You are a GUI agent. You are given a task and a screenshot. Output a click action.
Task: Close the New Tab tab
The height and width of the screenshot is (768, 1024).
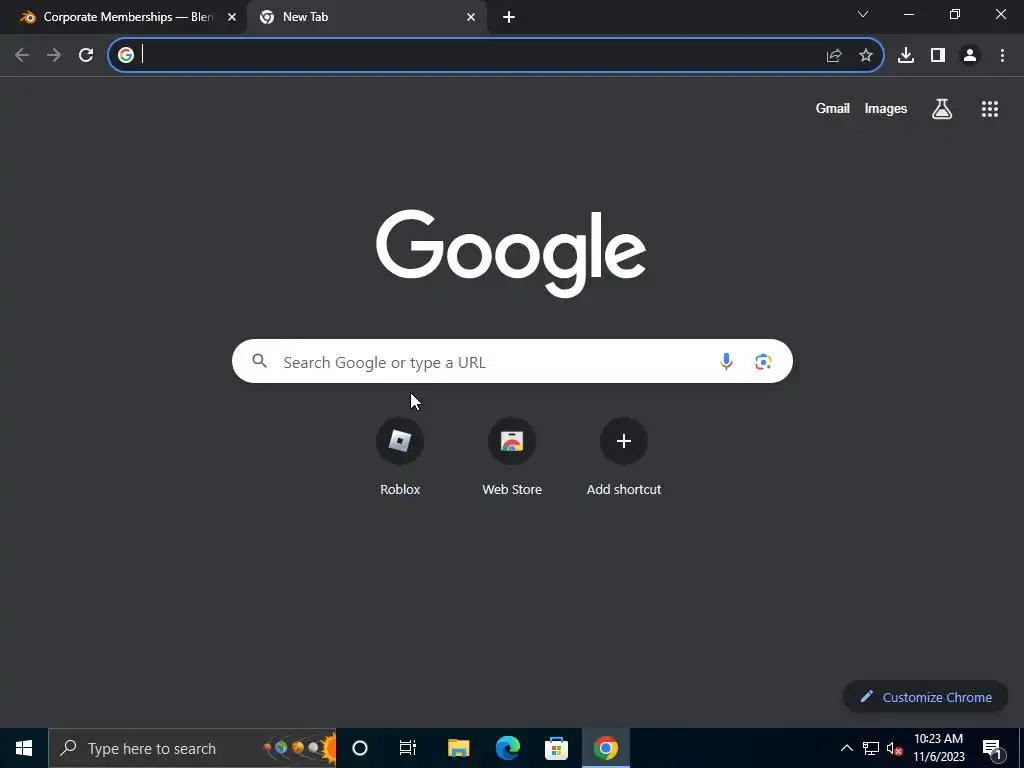471,17
